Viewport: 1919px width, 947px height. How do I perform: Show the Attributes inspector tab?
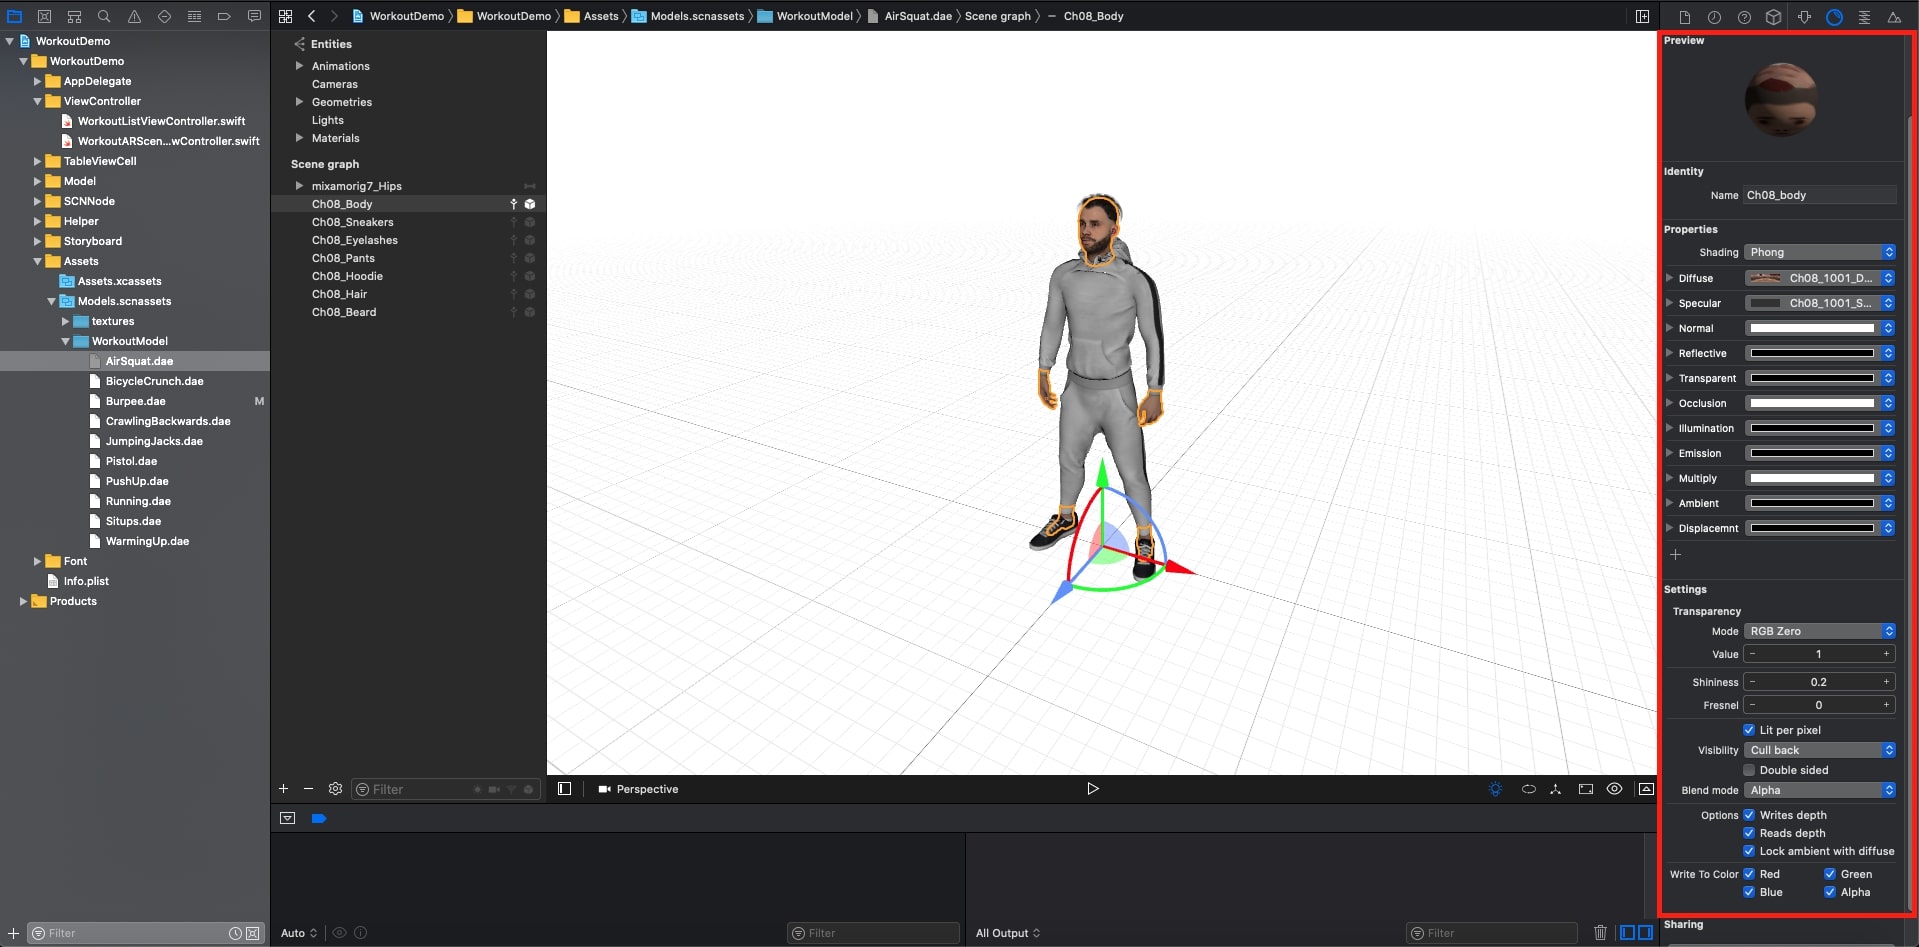point(1804,17)
